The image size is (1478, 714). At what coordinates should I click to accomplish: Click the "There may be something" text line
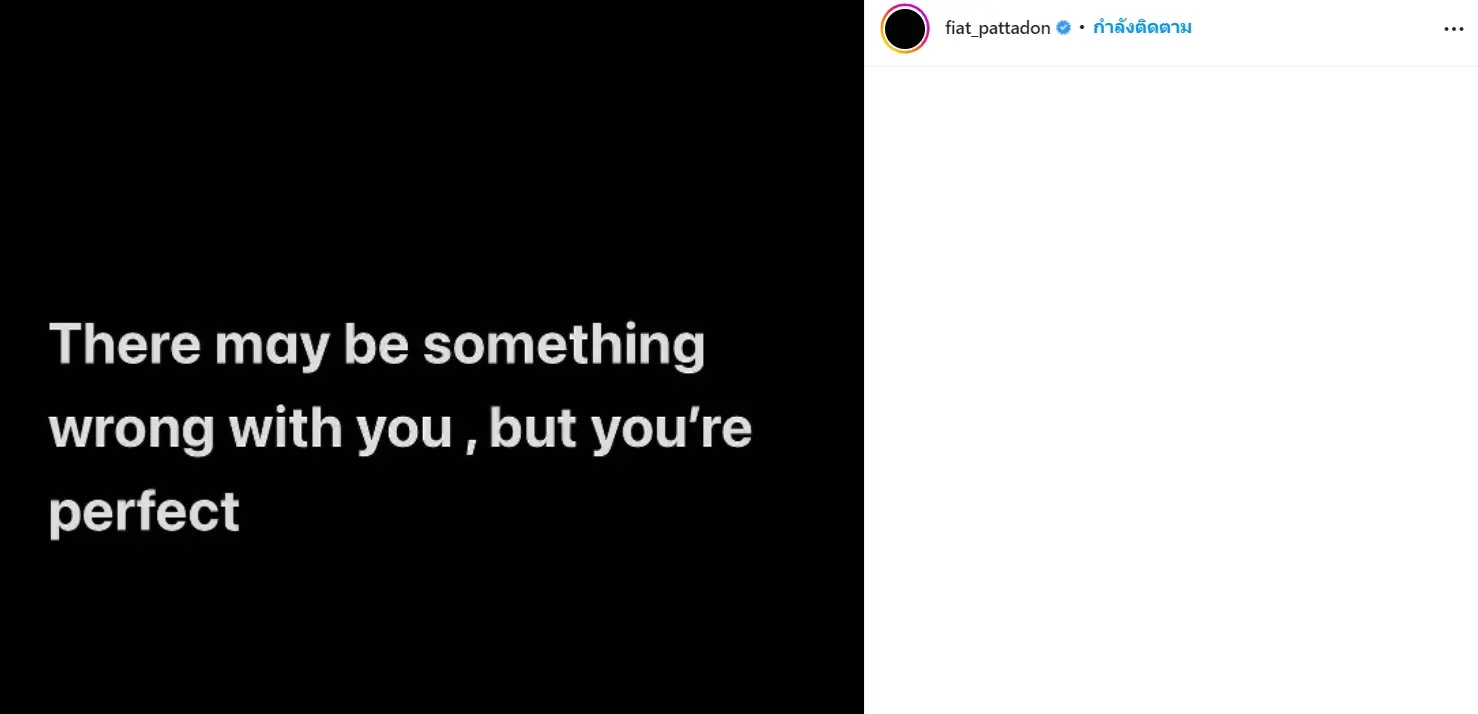[377, 345]
